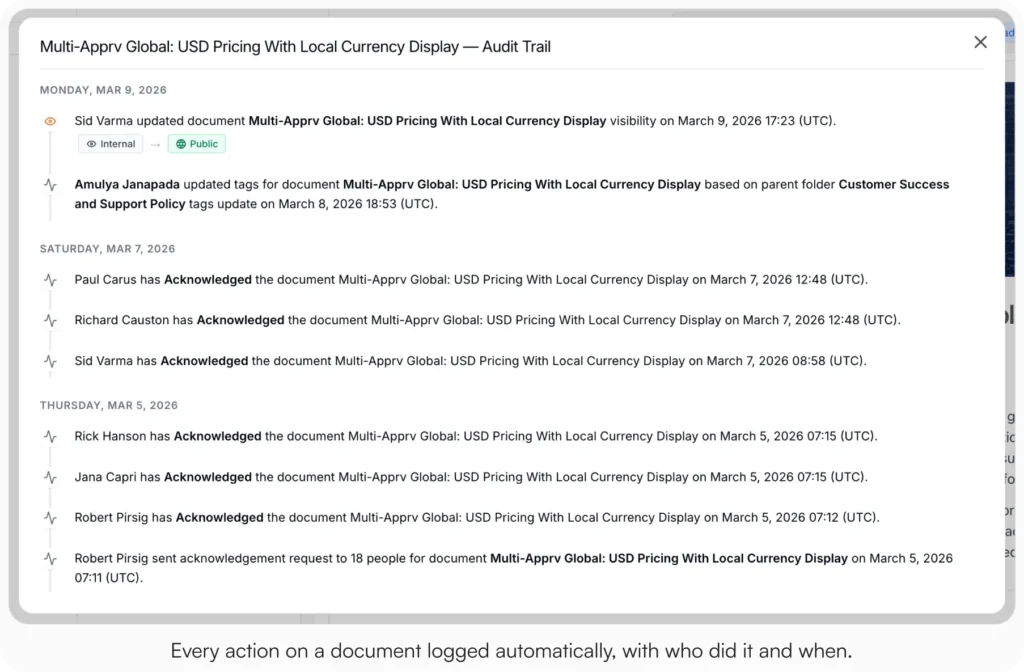Click the activity icon beside Rick Hanson entry

50,436
